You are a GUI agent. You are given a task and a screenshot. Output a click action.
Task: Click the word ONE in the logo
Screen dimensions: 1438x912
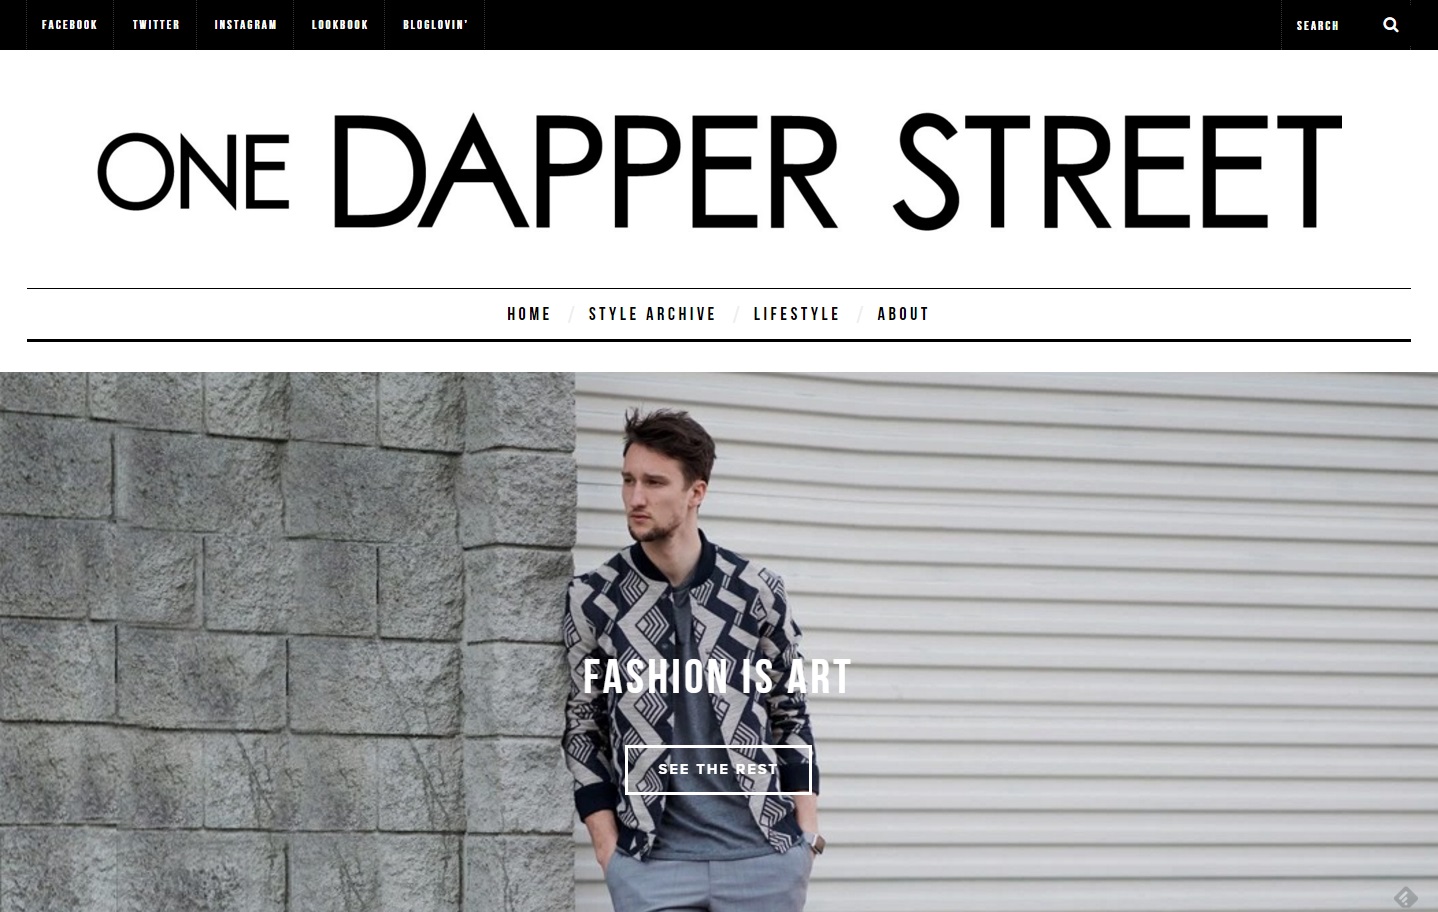coord(193,171)
